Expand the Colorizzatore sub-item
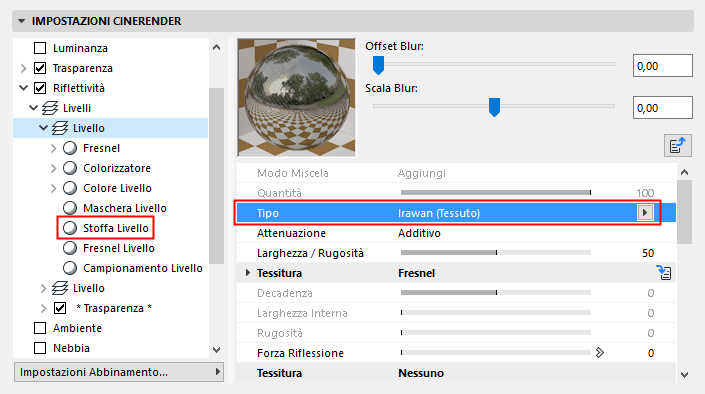The image size is (705, 394). tap(54, 168)
